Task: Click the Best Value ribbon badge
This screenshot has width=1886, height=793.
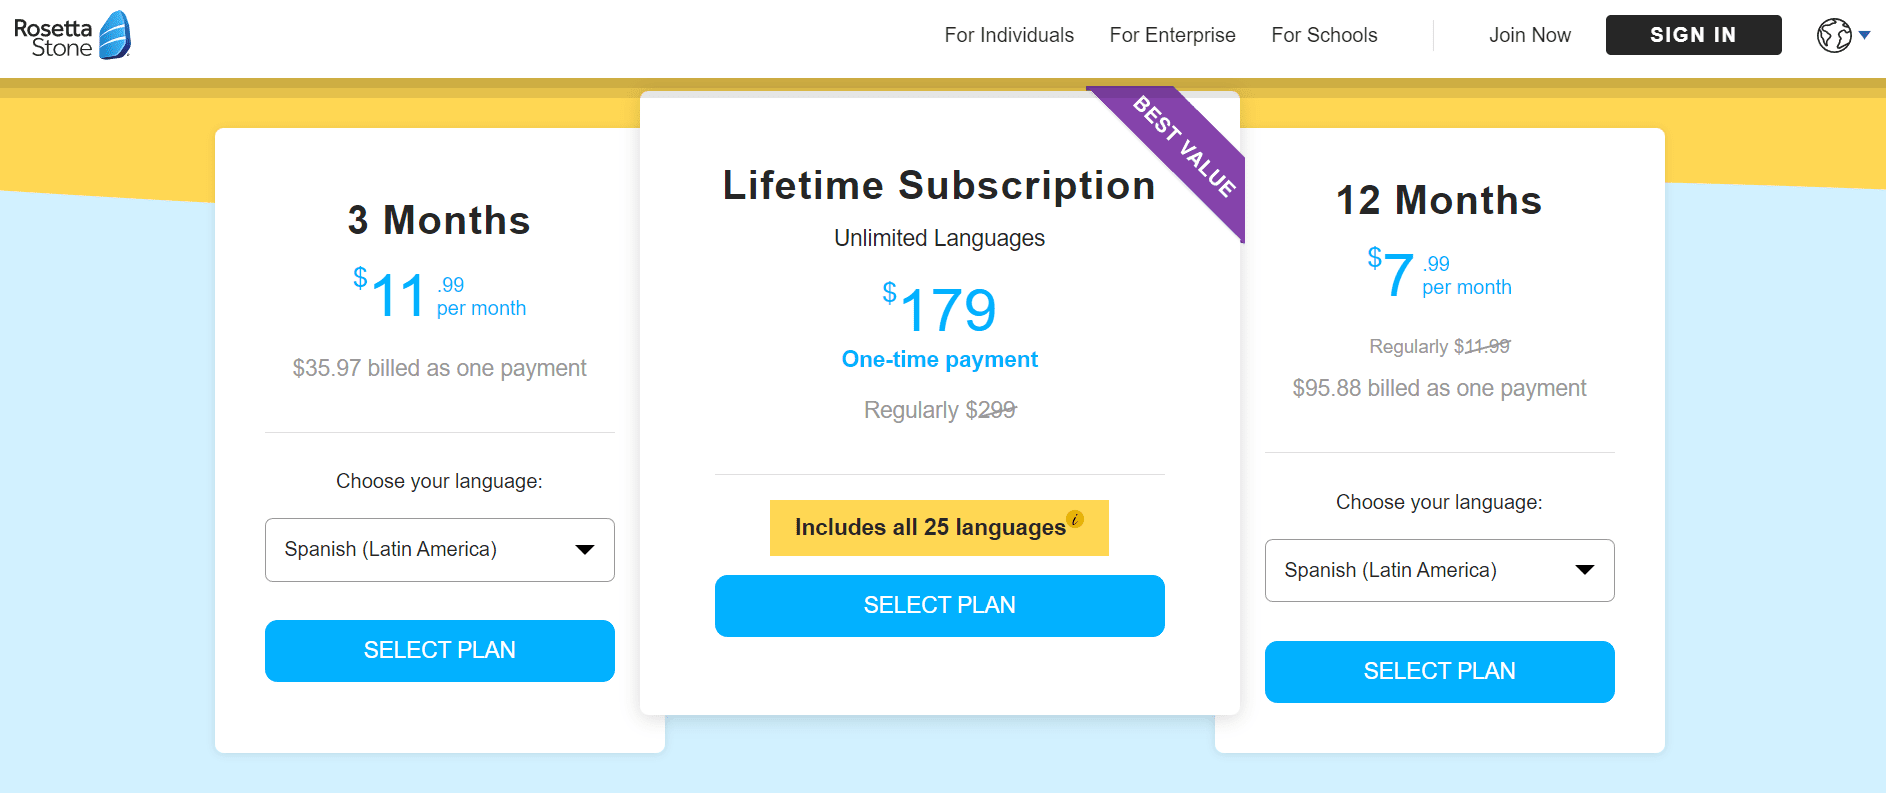Action: (x=1185, y=146)
